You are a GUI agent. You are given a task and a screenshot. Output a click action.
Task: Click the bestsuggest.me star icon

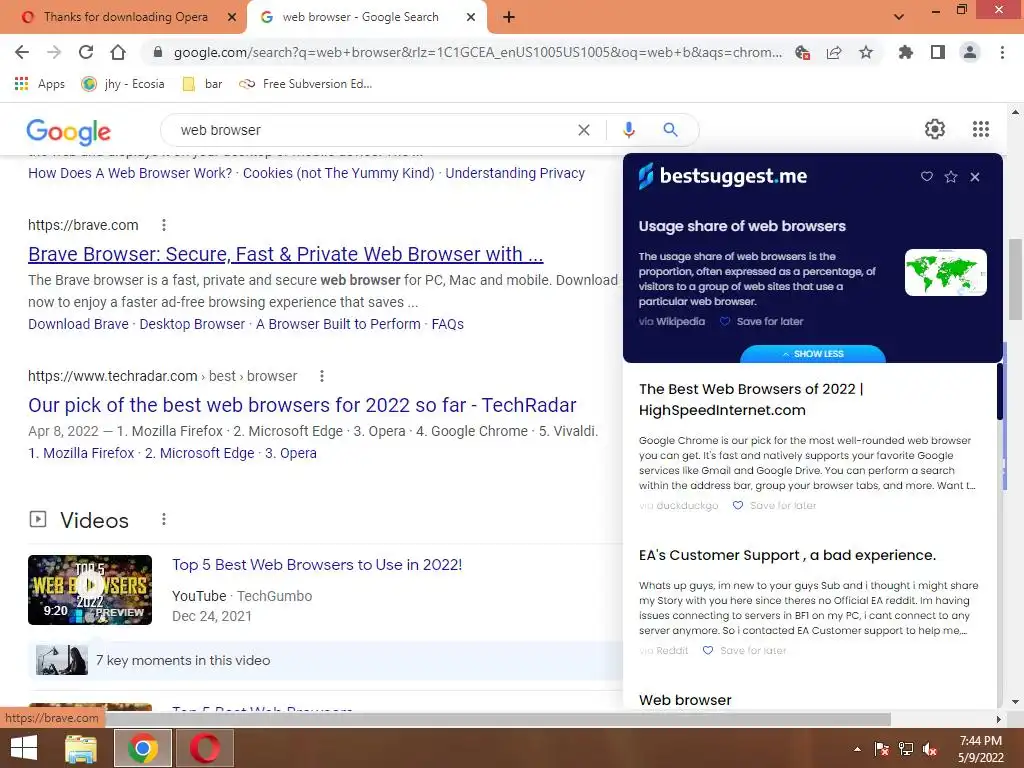point(951,176)
